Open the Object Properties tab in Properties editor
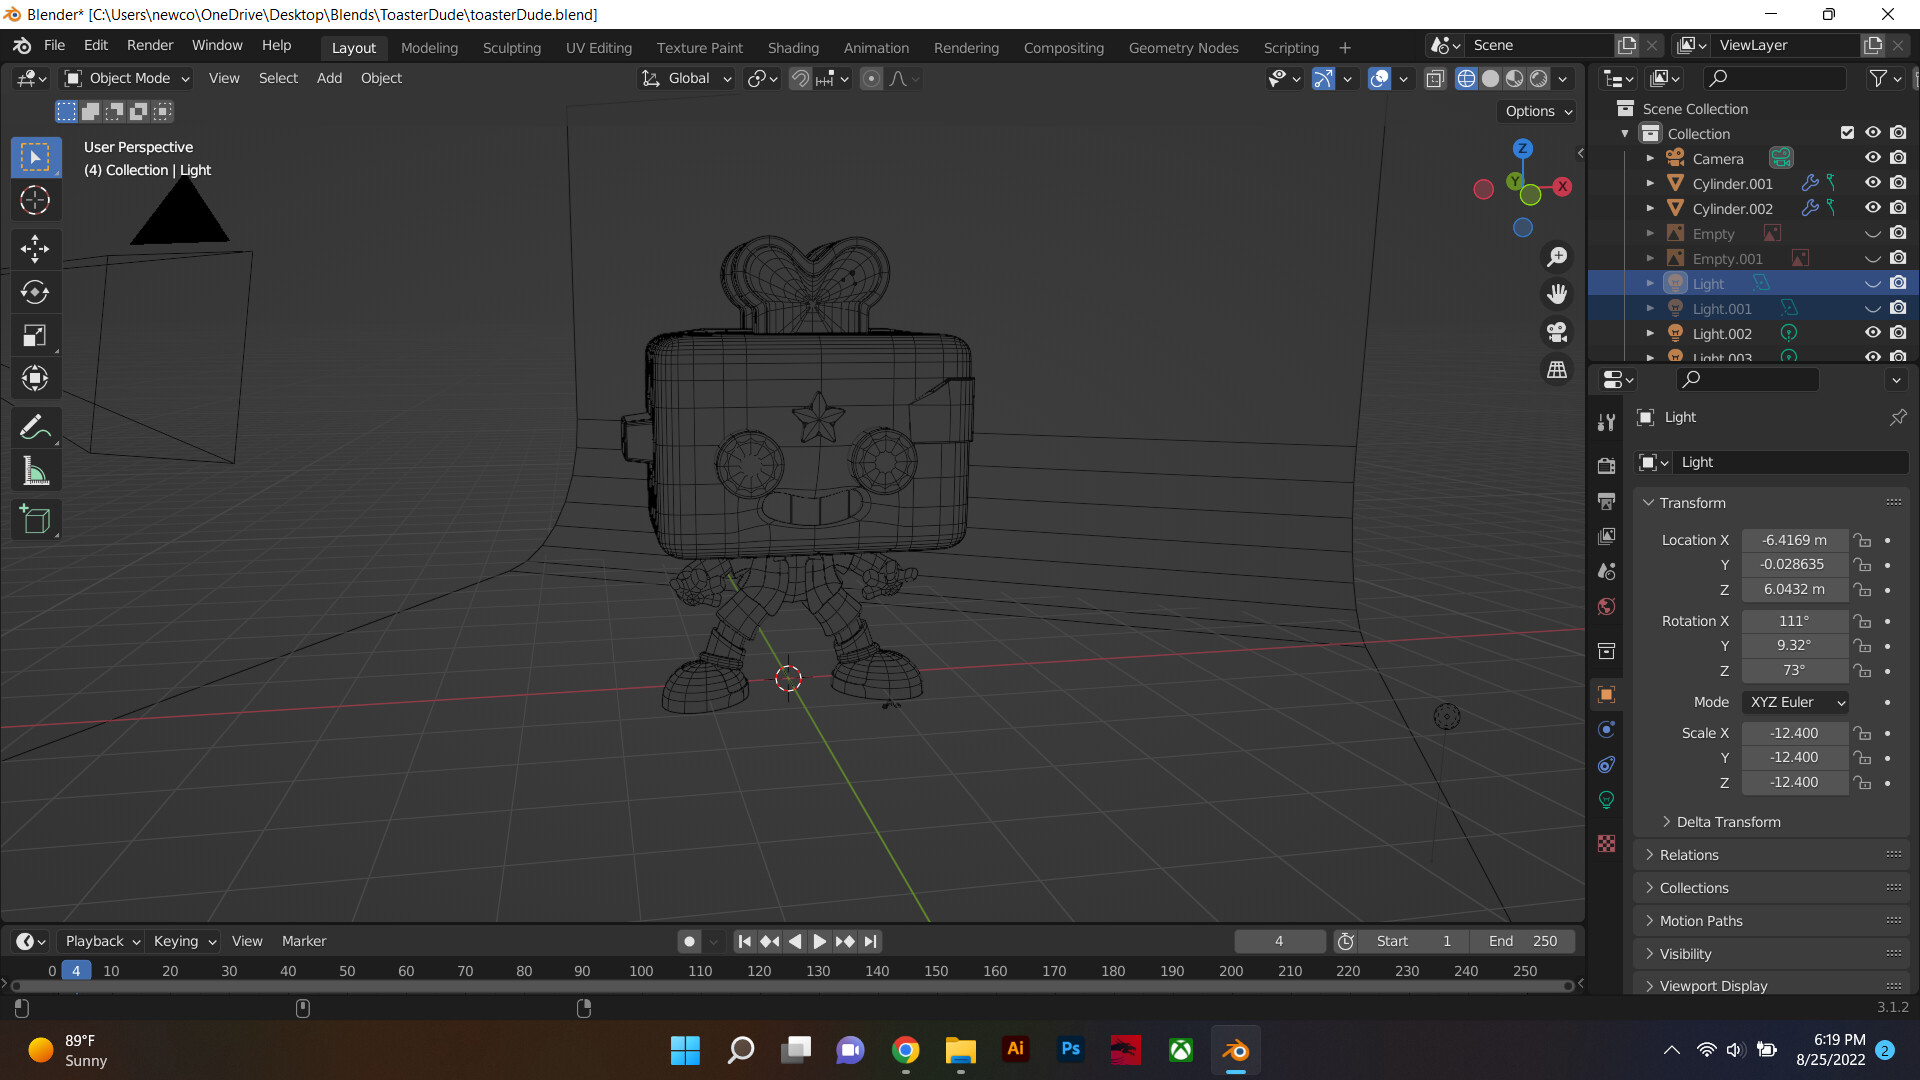Image resolution: width=1920 pixels, height=1080 pixels. 1607,694
